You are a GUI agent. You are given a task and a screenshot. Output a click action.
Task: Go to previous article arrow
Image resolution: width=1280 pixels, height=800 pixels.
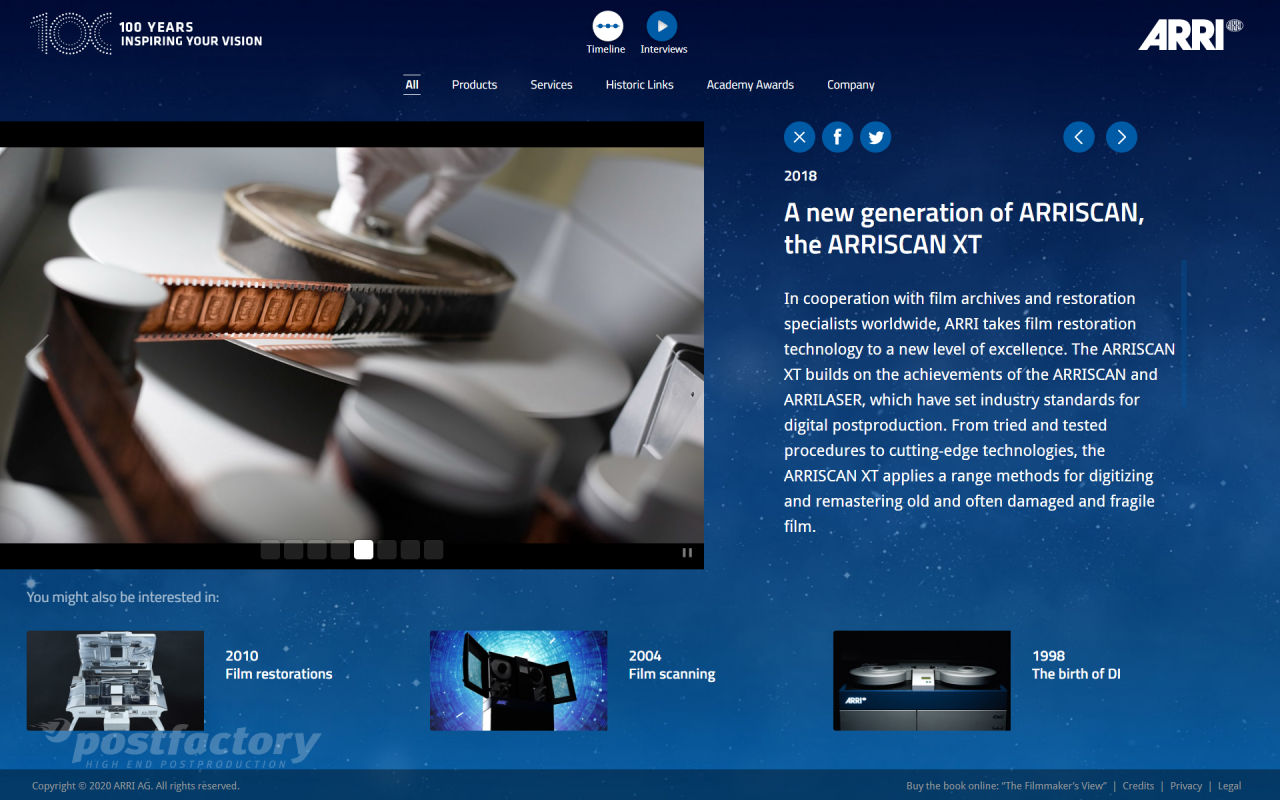tap(1078, 137)
